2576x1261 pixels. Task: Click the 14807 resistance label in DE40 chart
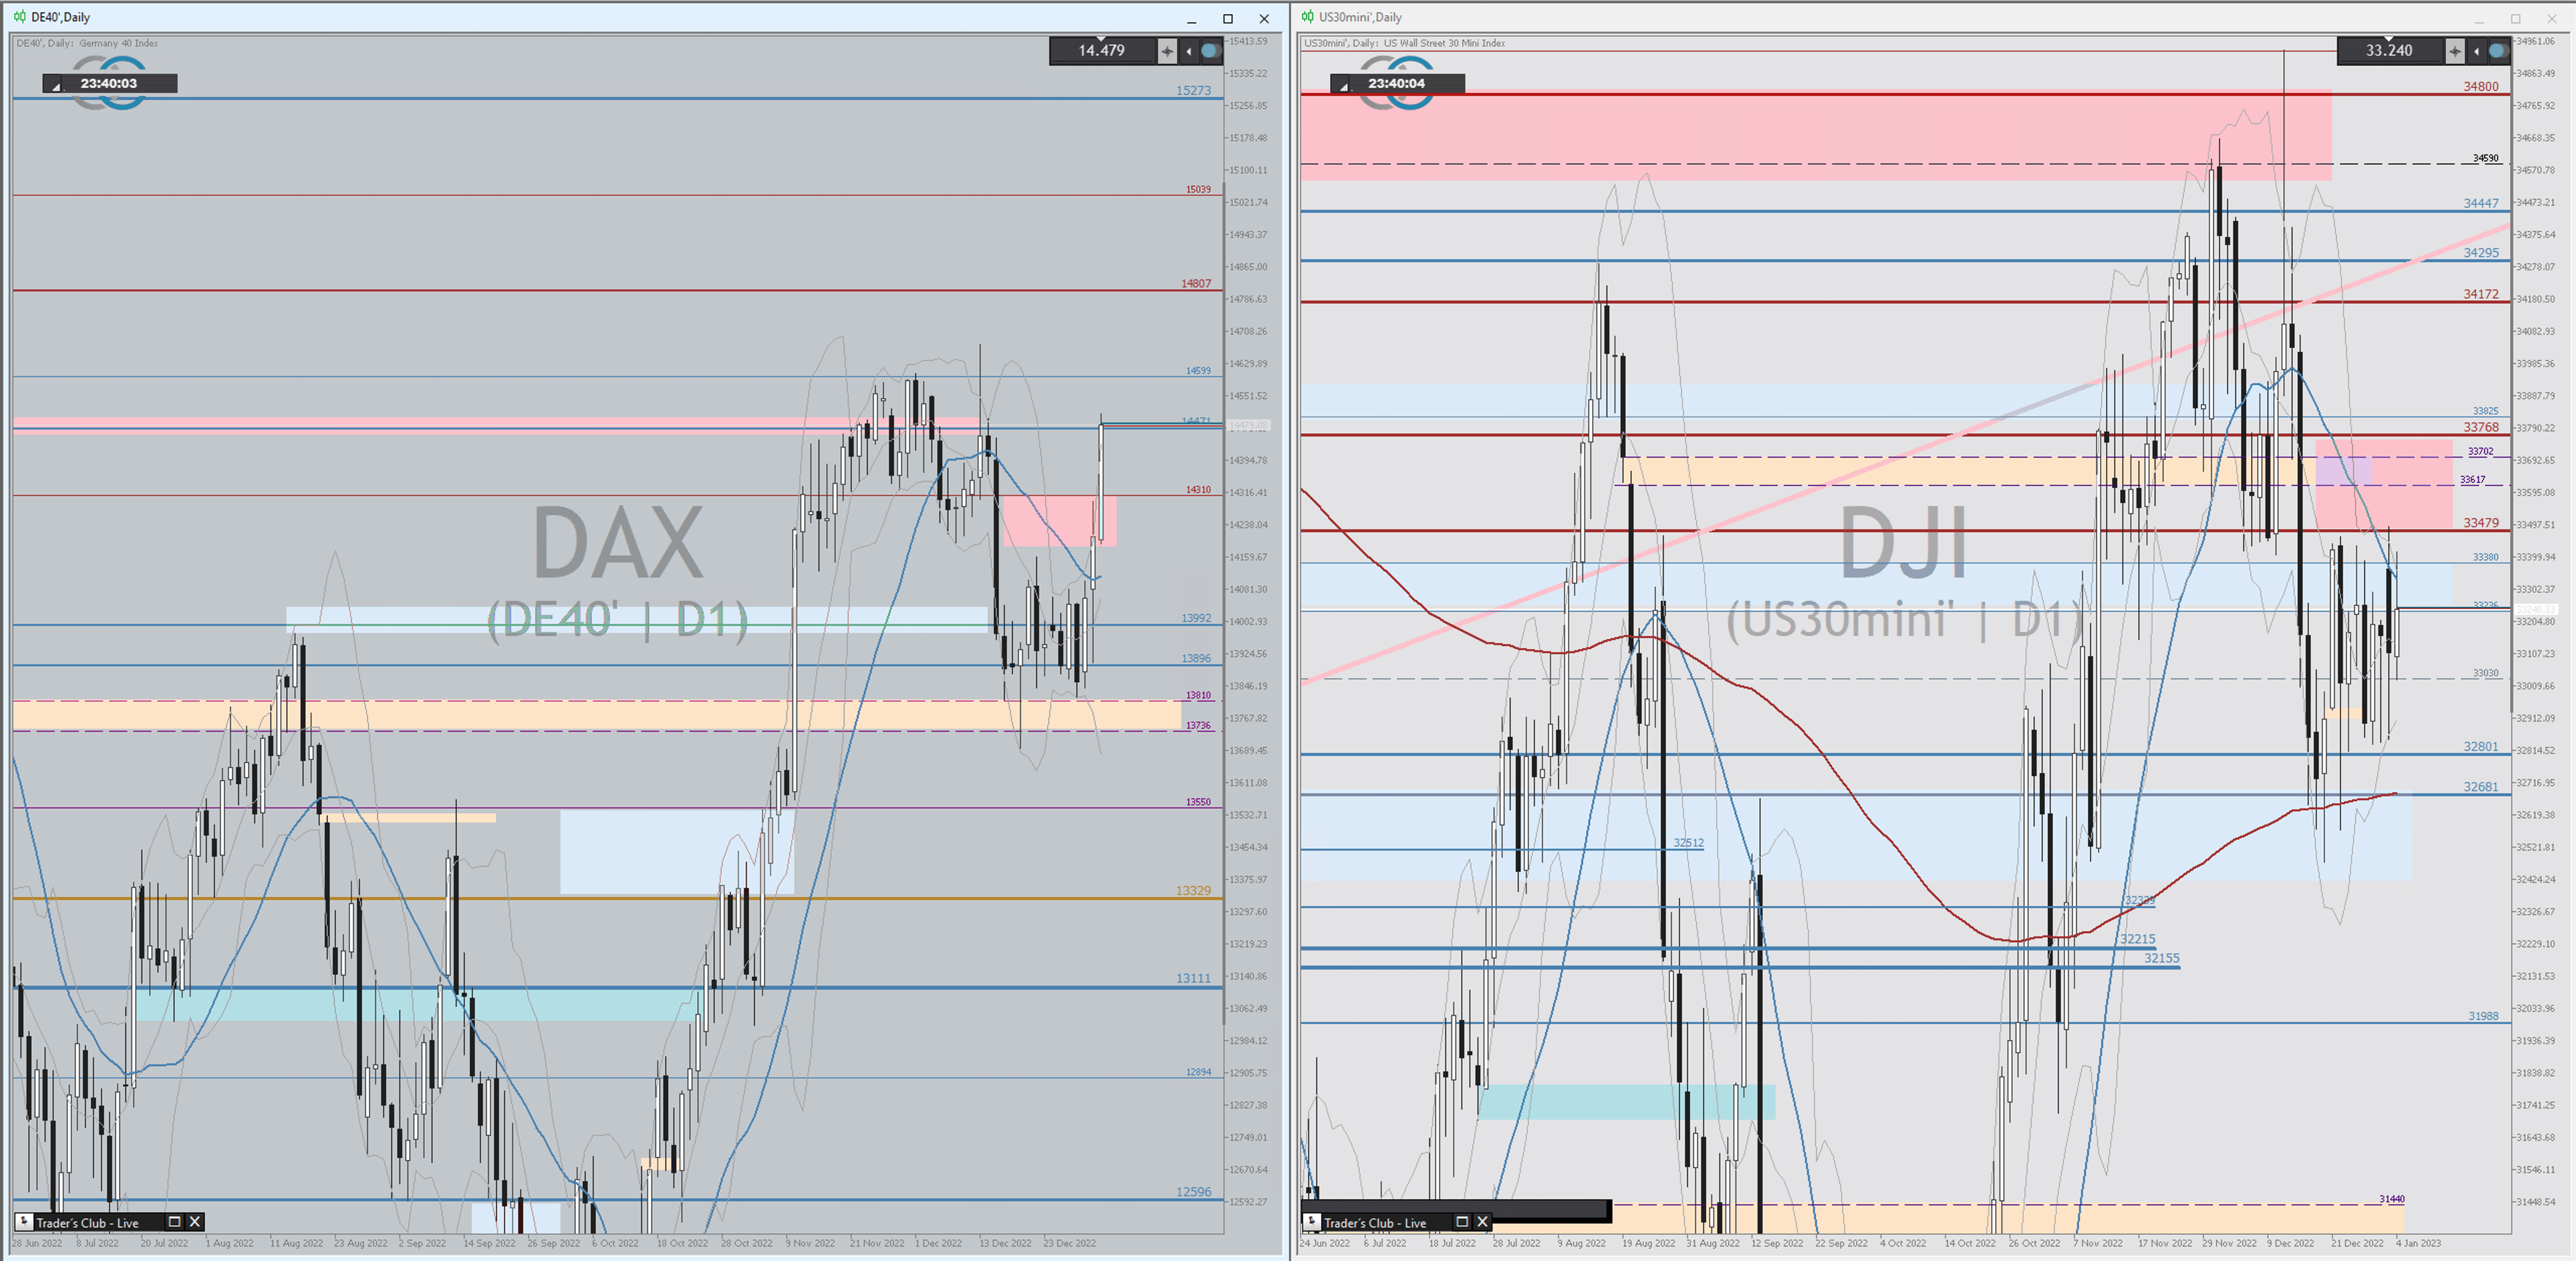pyautogui.click(x=1196, y=283)
